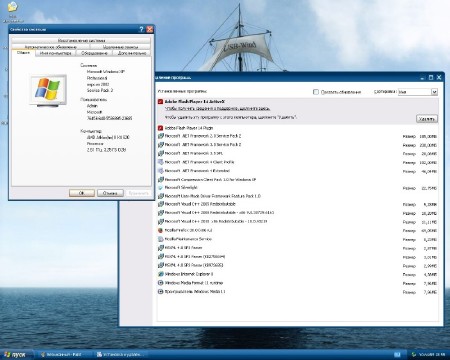Switch to the Оборудование tab

click(94, 53)
